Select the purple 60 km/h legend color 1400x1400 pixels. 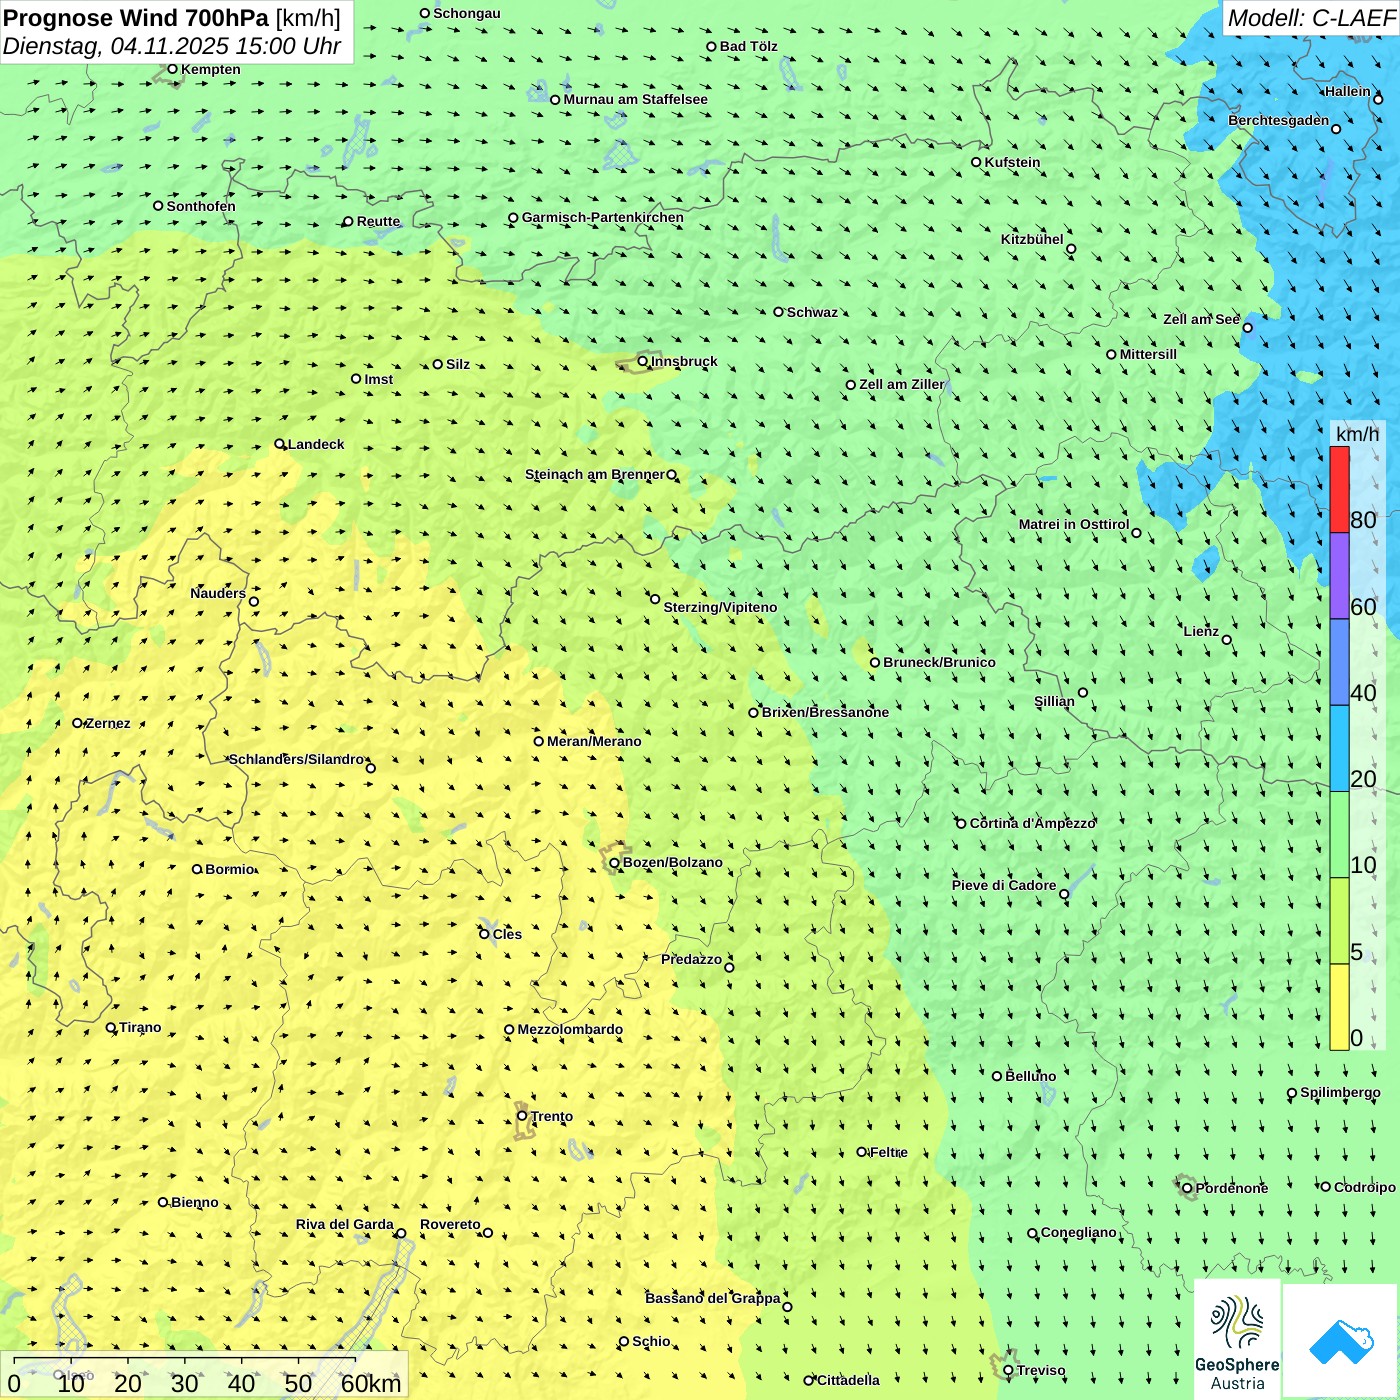(x=1339, y=576)
